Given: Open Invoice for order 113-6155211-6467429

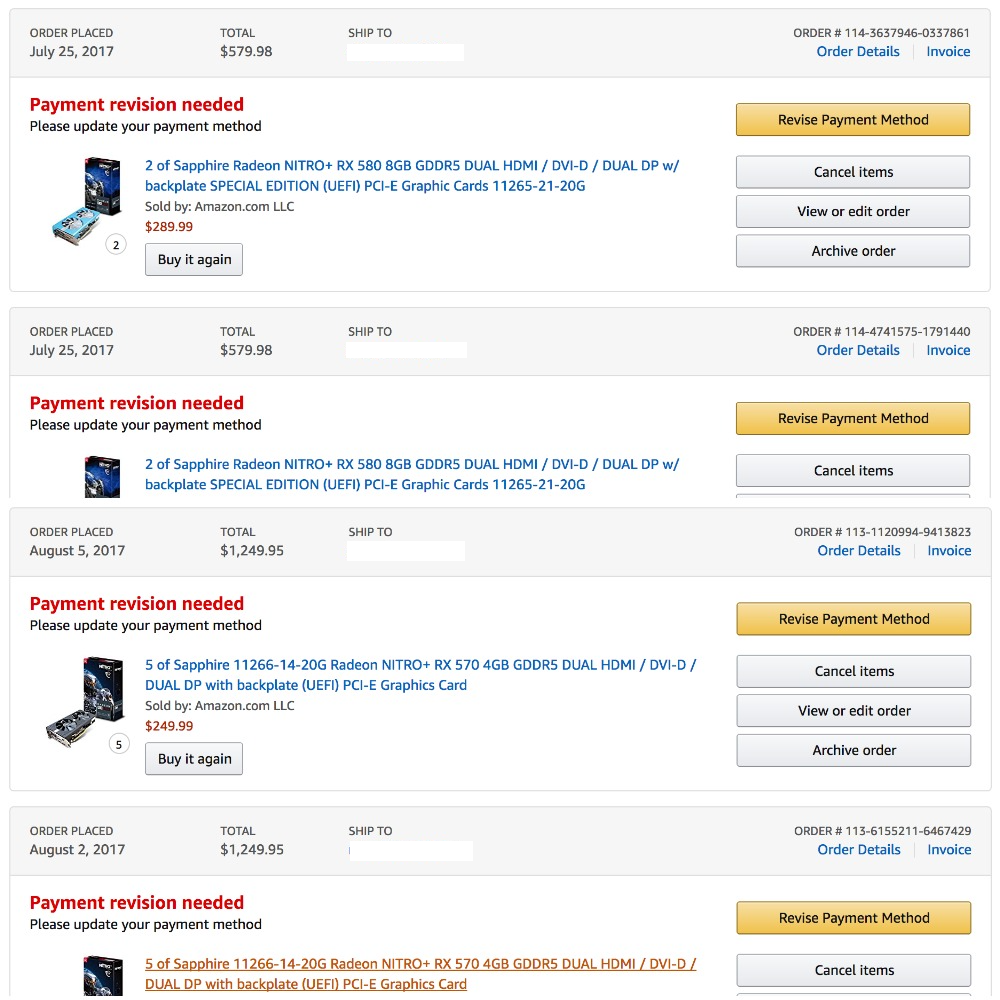Looking at the screenshot, I should click(x=949, y=850).
